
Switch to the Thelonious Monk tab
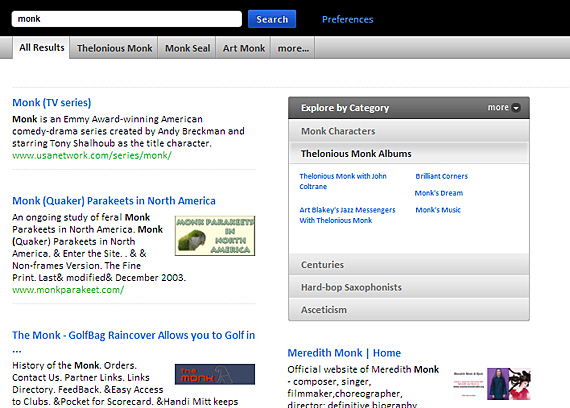114,48
